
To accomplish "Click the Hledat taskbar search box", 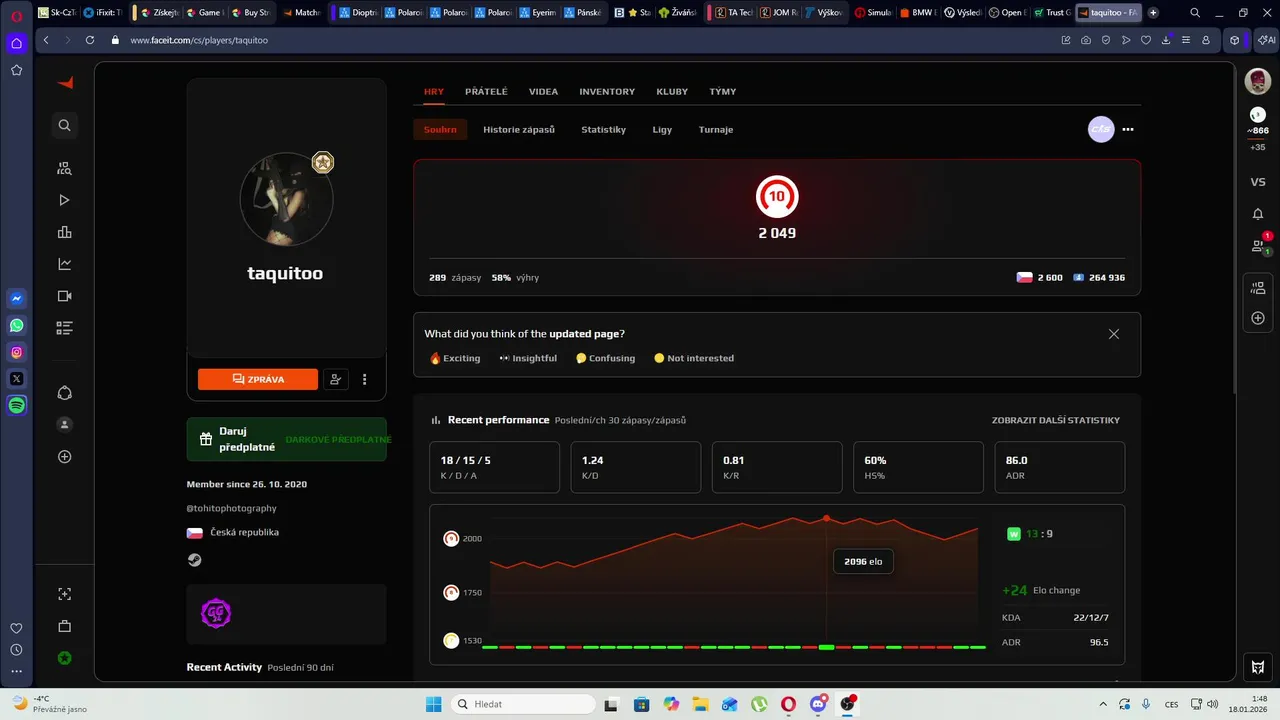I will 525,704.
